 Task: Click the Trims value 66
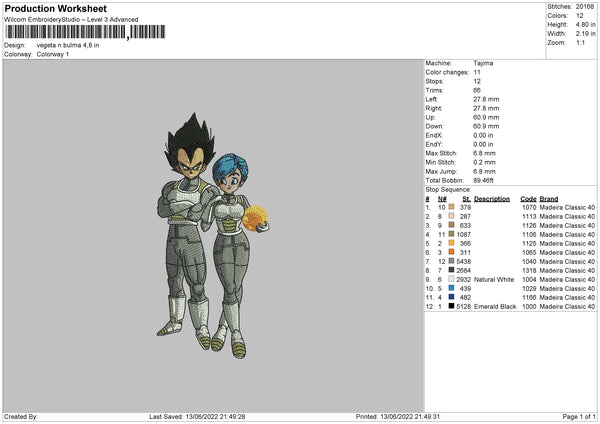pos(477,90)
